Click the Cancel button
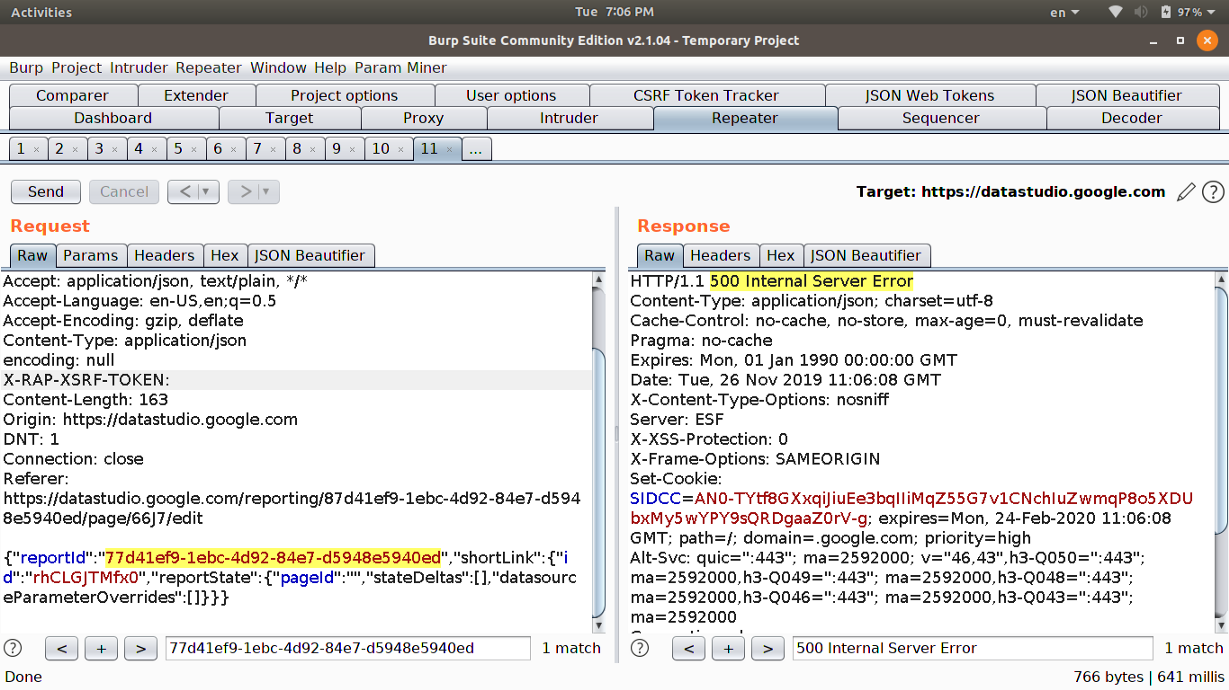Viewport: 1229px width, 690px height. (x=124, y=192)
